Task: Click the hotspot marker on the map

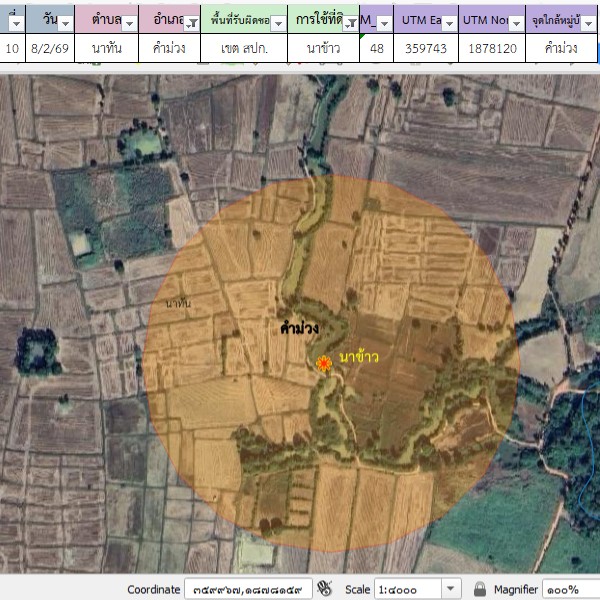Action: [323, 364]
